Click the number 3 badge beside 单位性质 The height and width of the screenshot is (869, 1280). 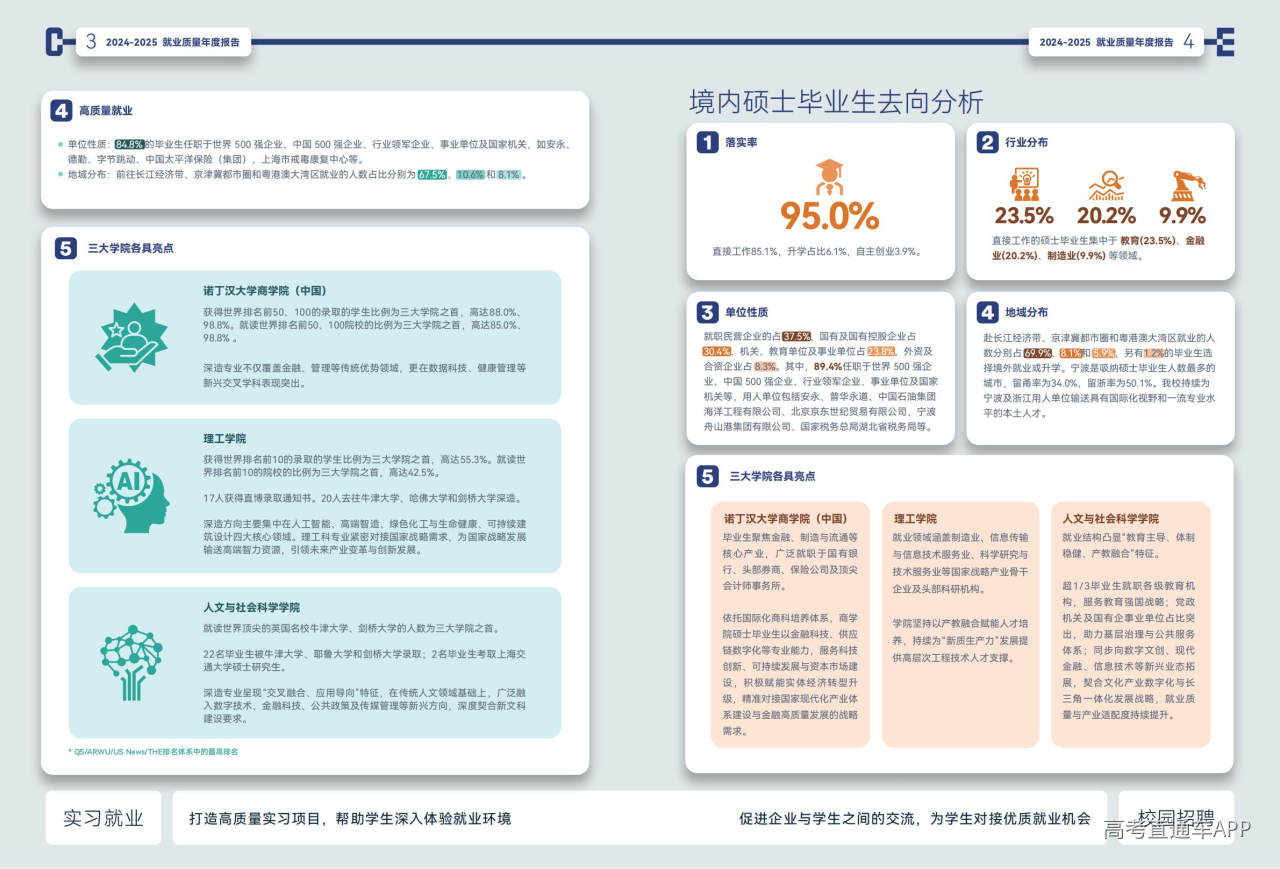(707, 312)
